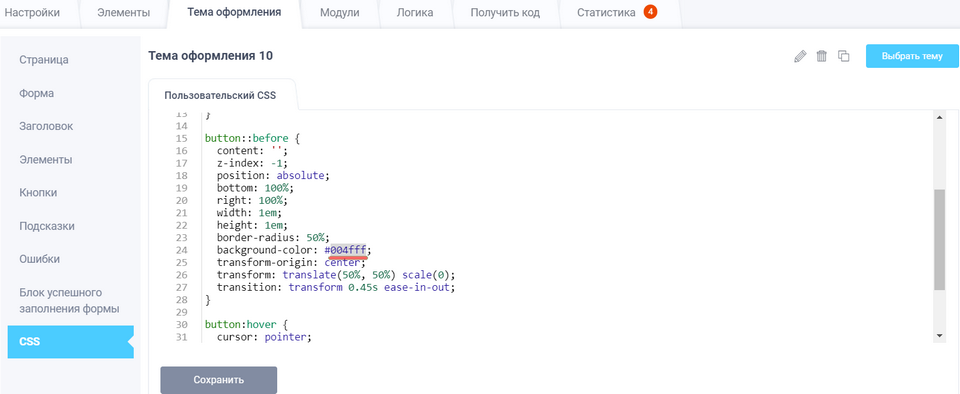Open Блок успешного заполнения формы
Image resolution: width=960 pixels, height=394 pixels.
[x=69, y=300]
